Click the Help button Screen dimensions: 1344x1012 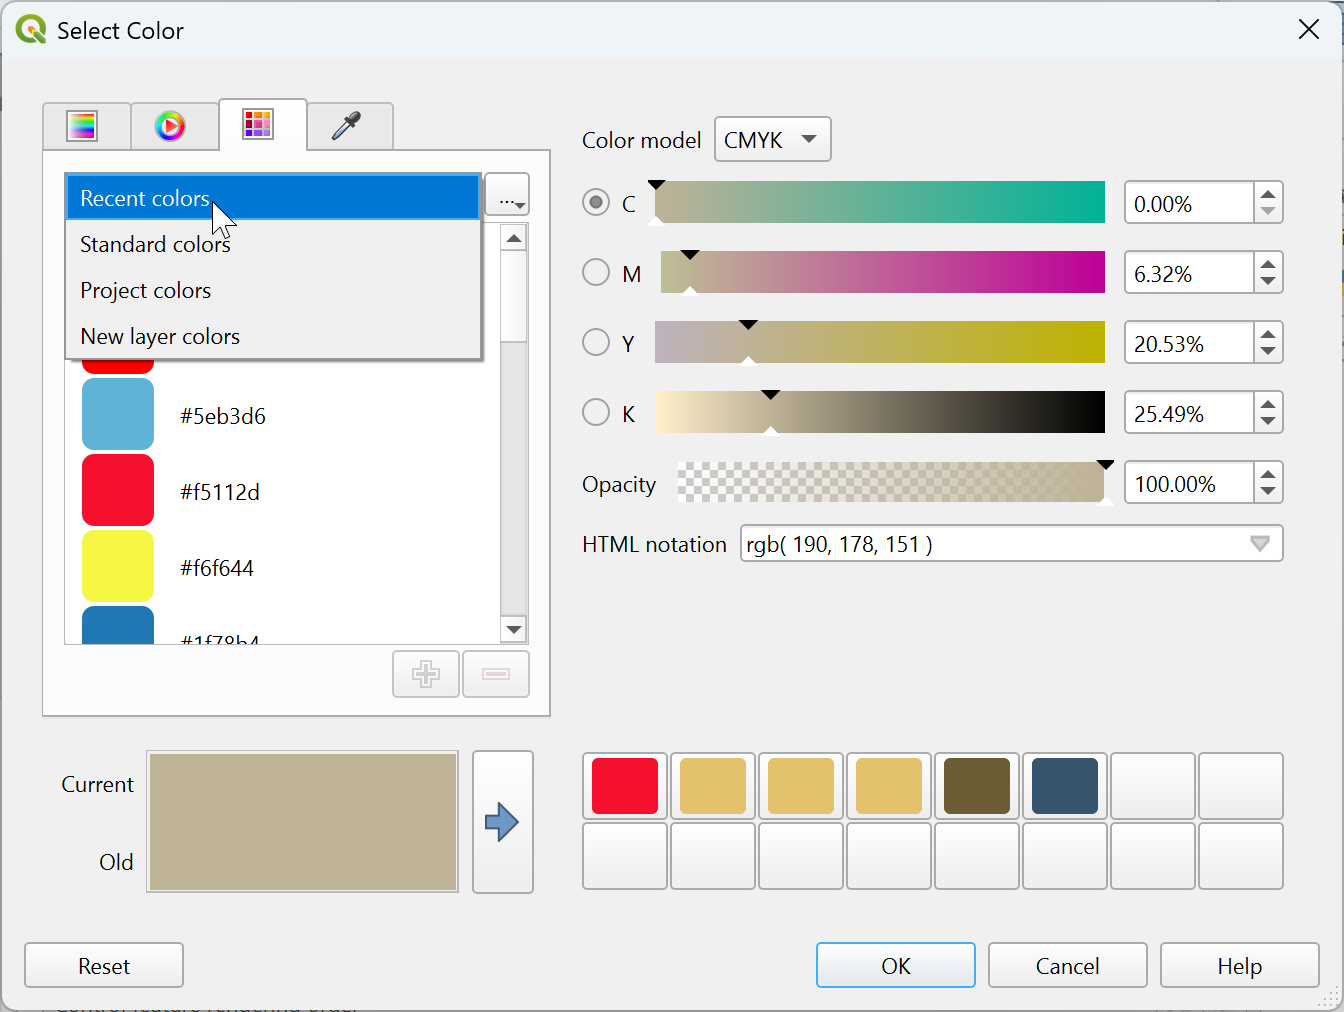point(1238,965)
